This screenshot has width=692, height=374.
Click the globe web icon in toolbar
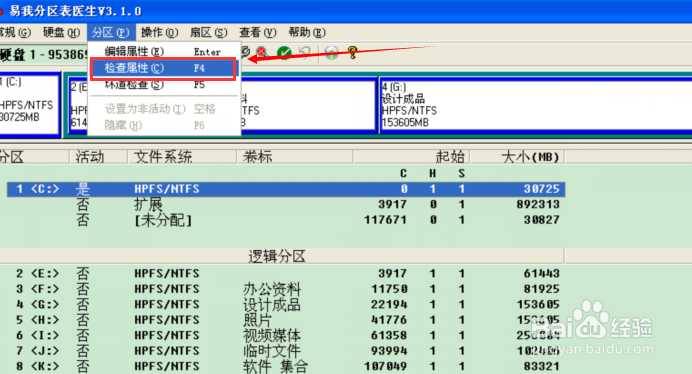tap(331, 53)
